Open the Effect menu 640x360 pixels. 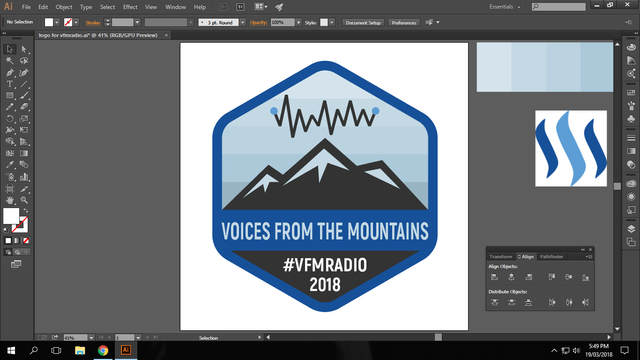(130, 7)
